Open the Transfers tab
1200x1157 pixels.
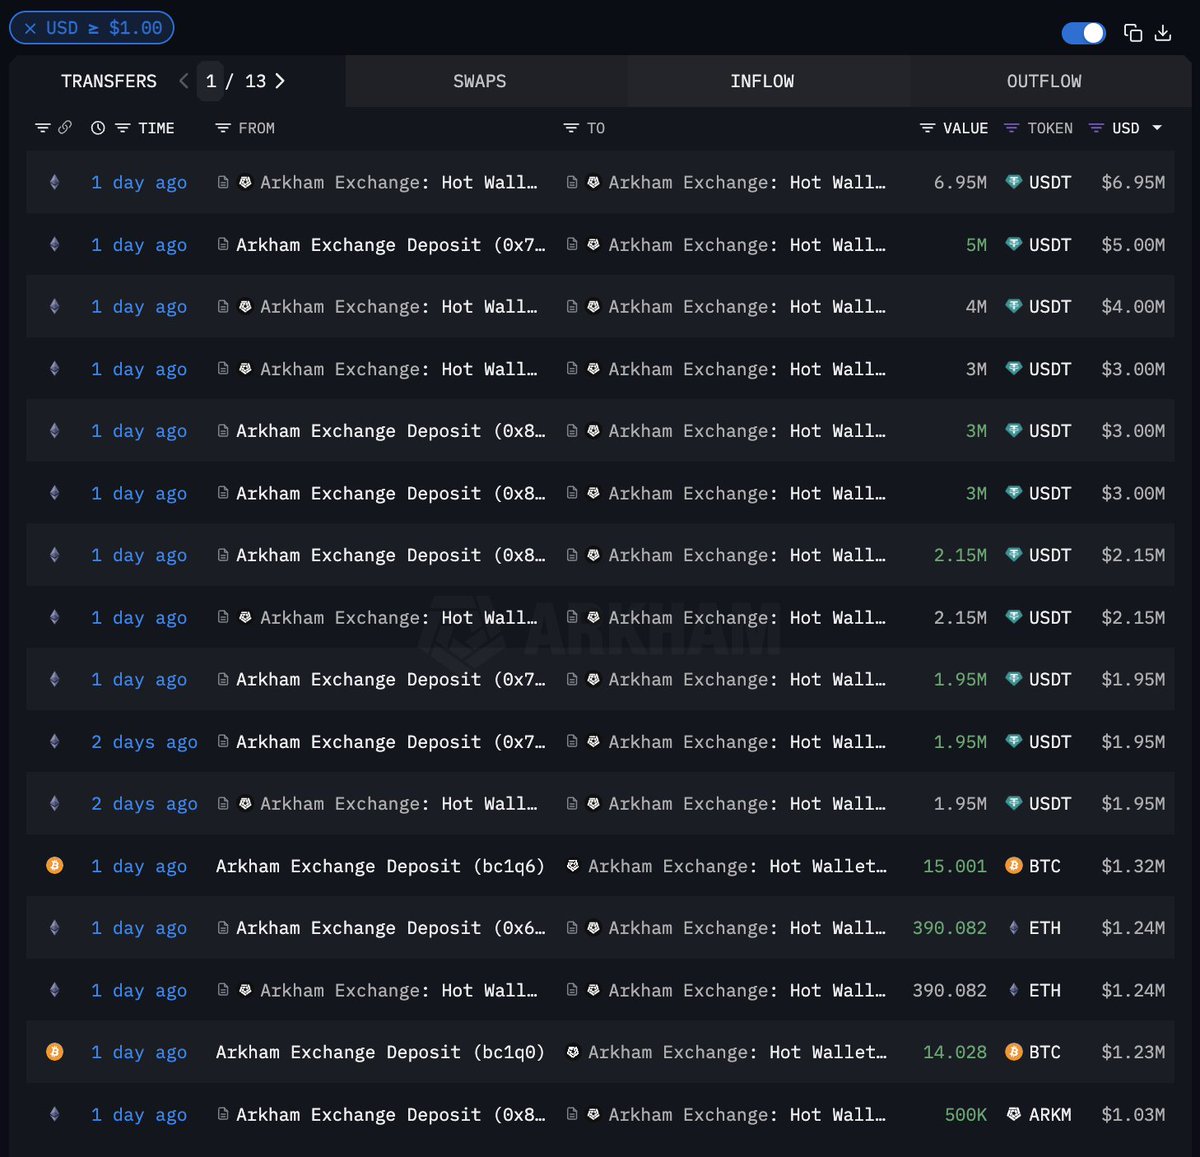coord(109,81)
